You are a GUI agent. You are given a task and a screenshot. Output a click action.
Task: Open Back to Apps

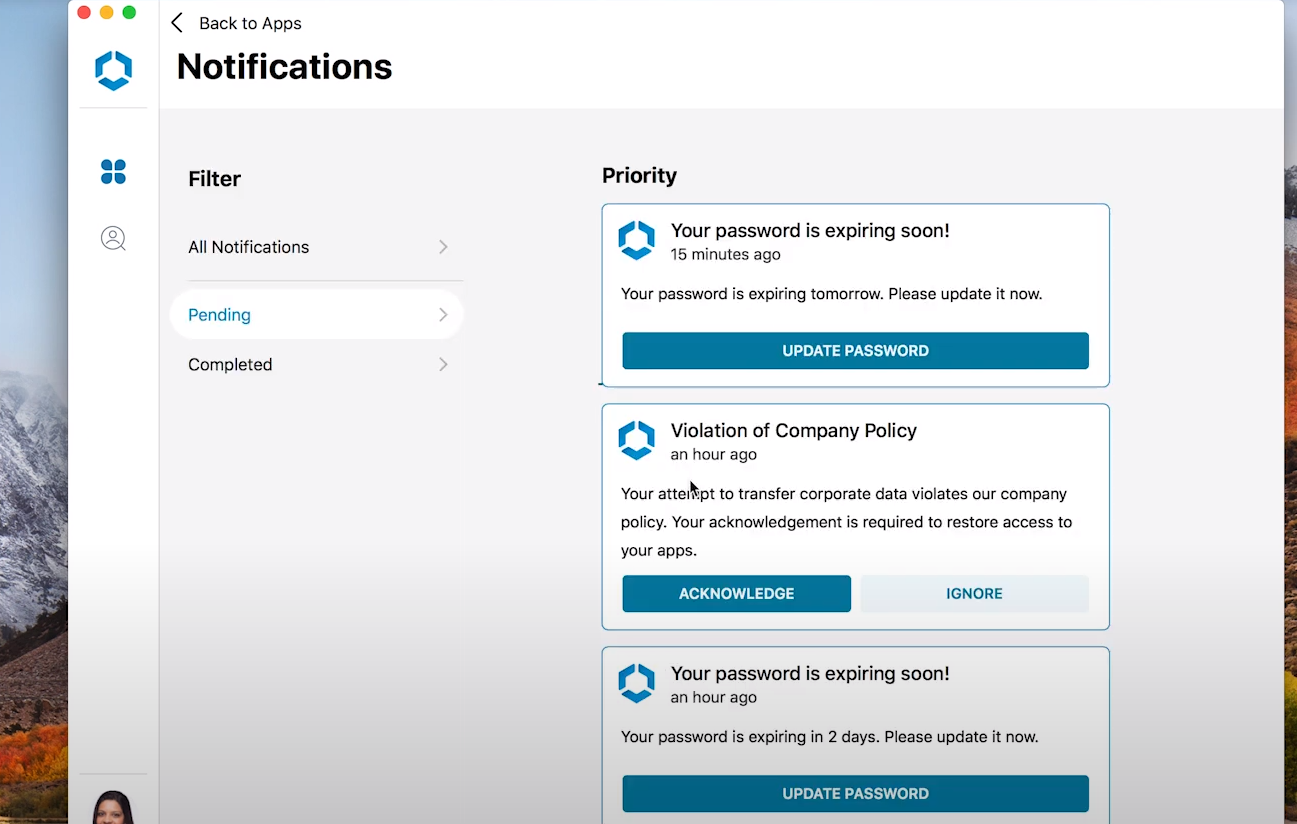point(249,23)
